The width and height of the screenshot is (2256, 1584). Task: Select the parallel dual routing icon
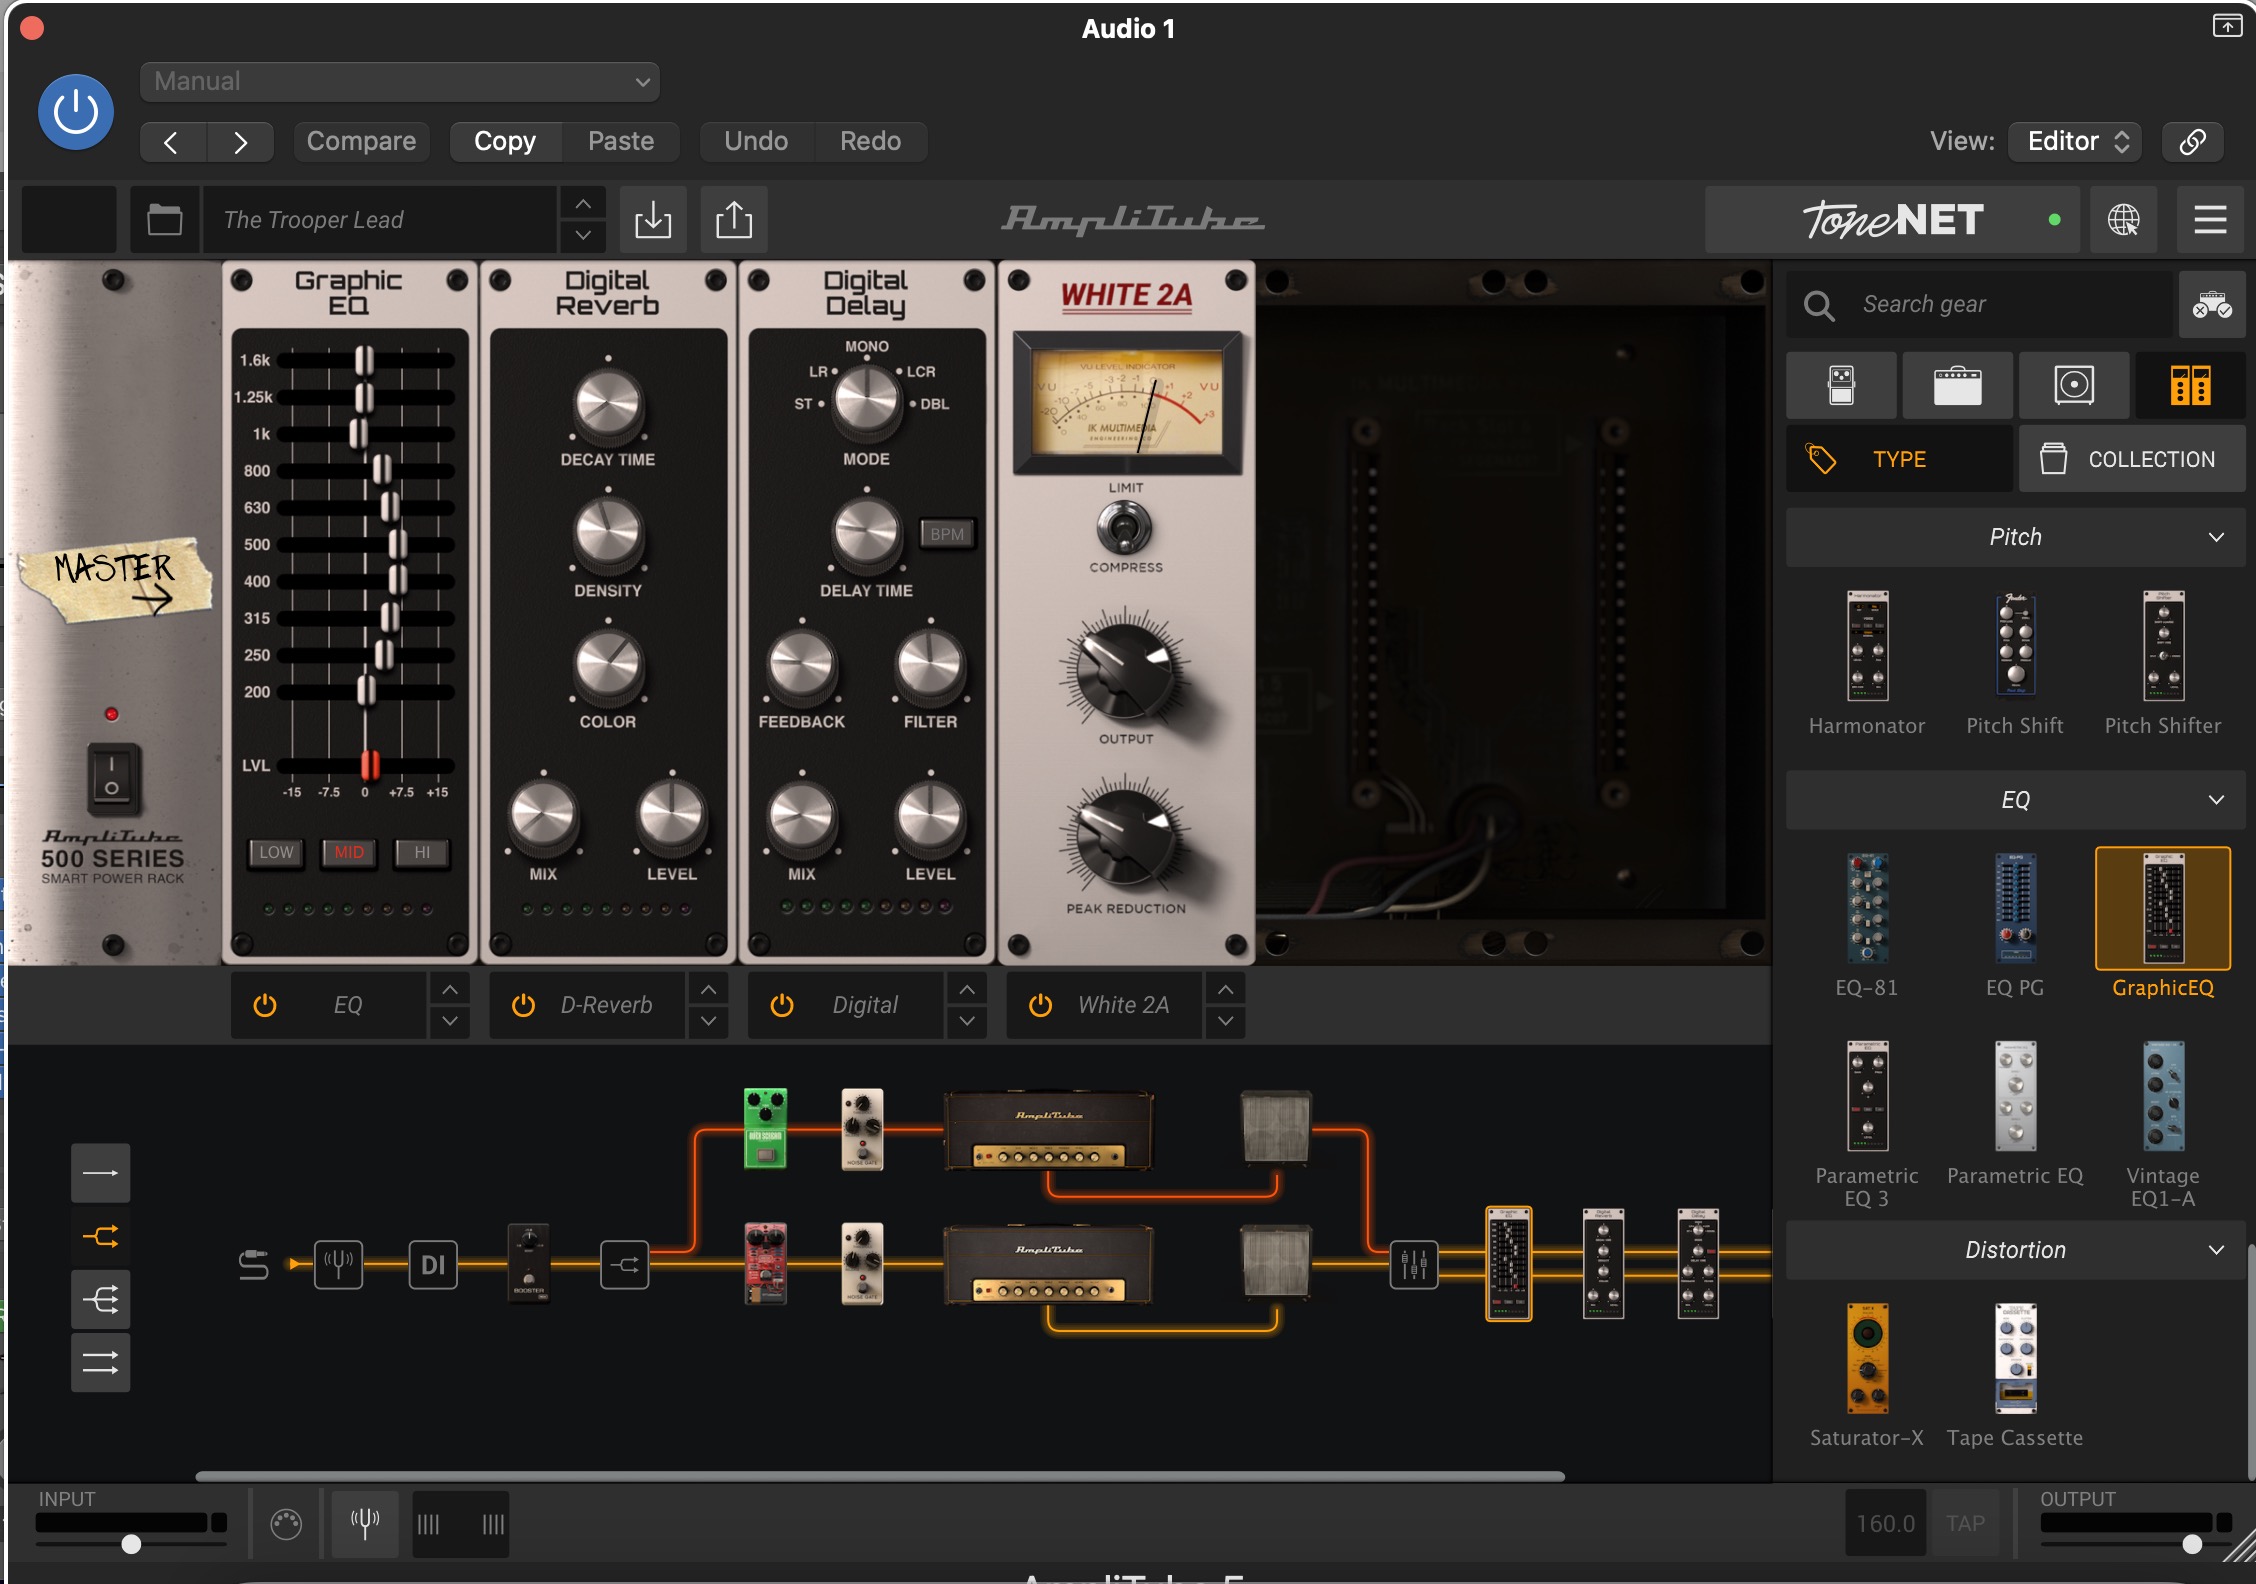point(100,1362)
